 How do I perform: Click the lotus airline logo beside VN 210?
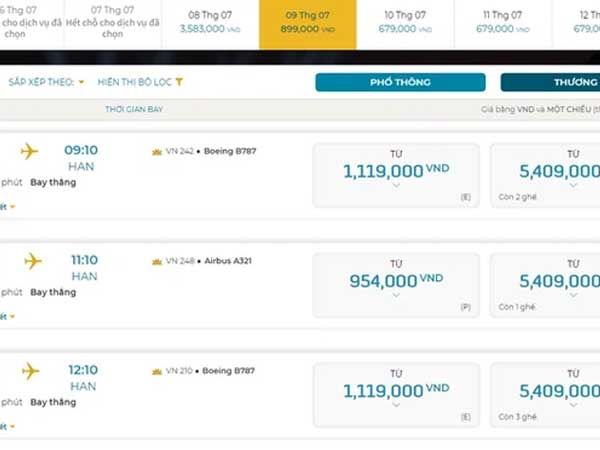click(157, 372)
